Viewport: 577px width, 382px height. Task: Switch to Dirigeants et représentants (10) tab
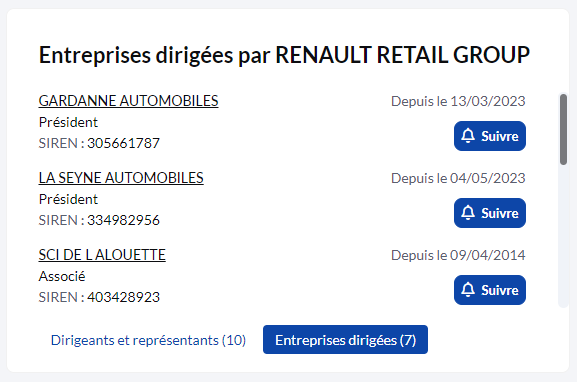[x=148, y=340]
